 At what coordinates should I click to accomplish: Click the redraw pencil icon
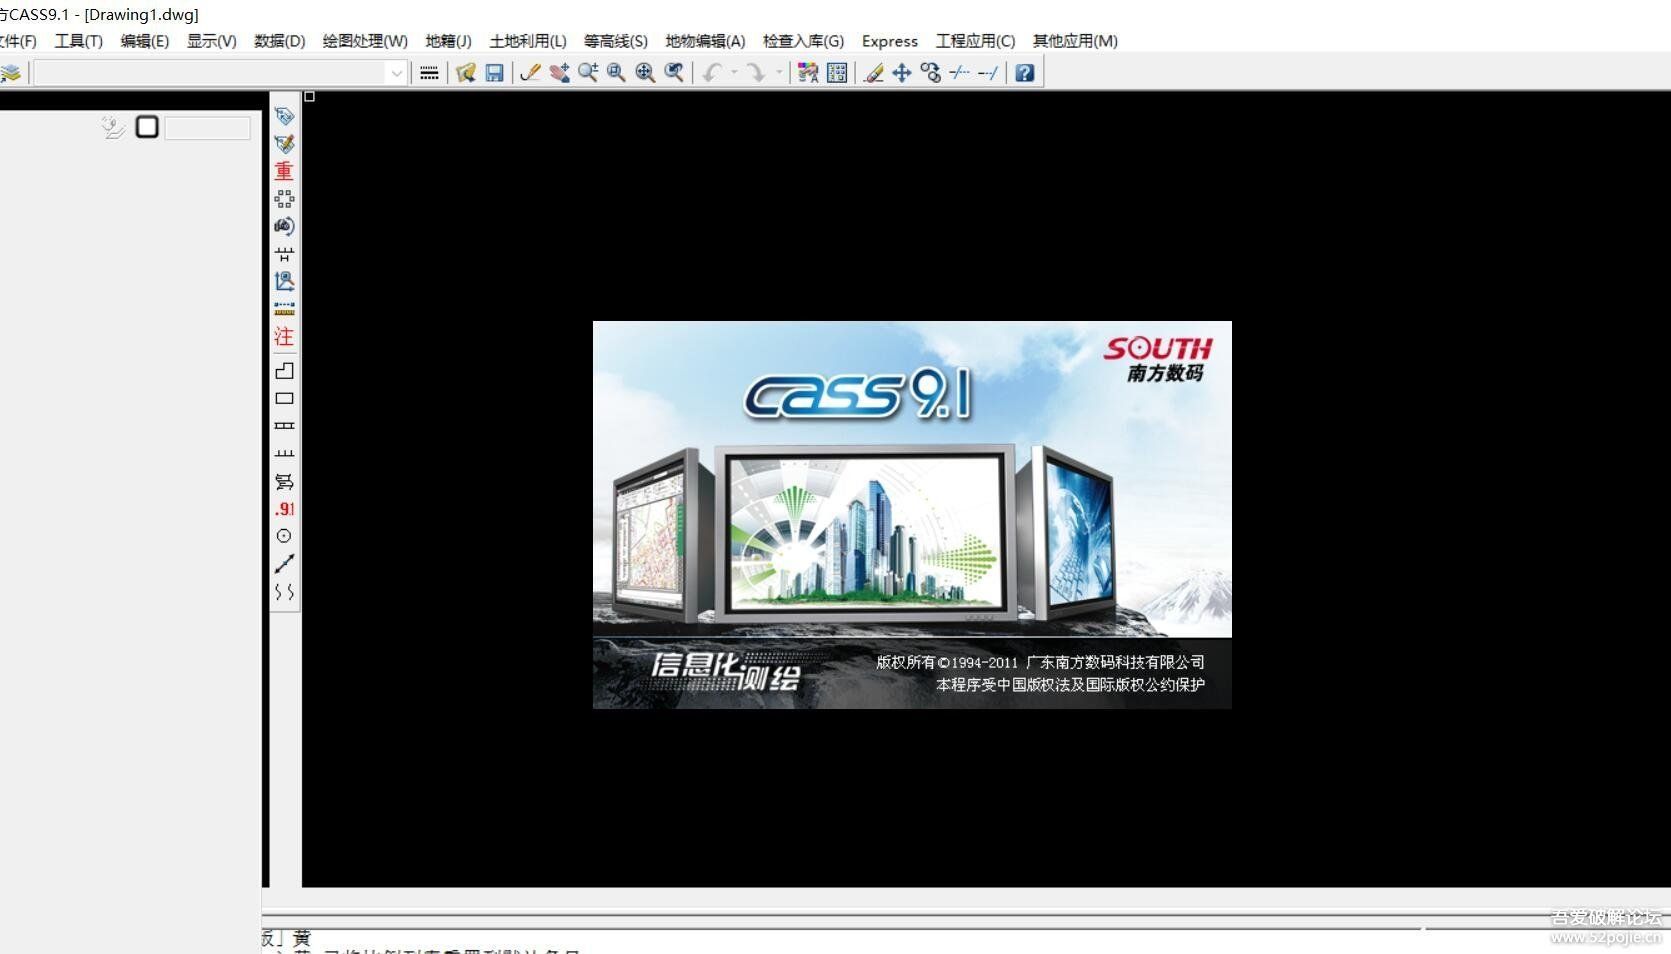(530, 73)
